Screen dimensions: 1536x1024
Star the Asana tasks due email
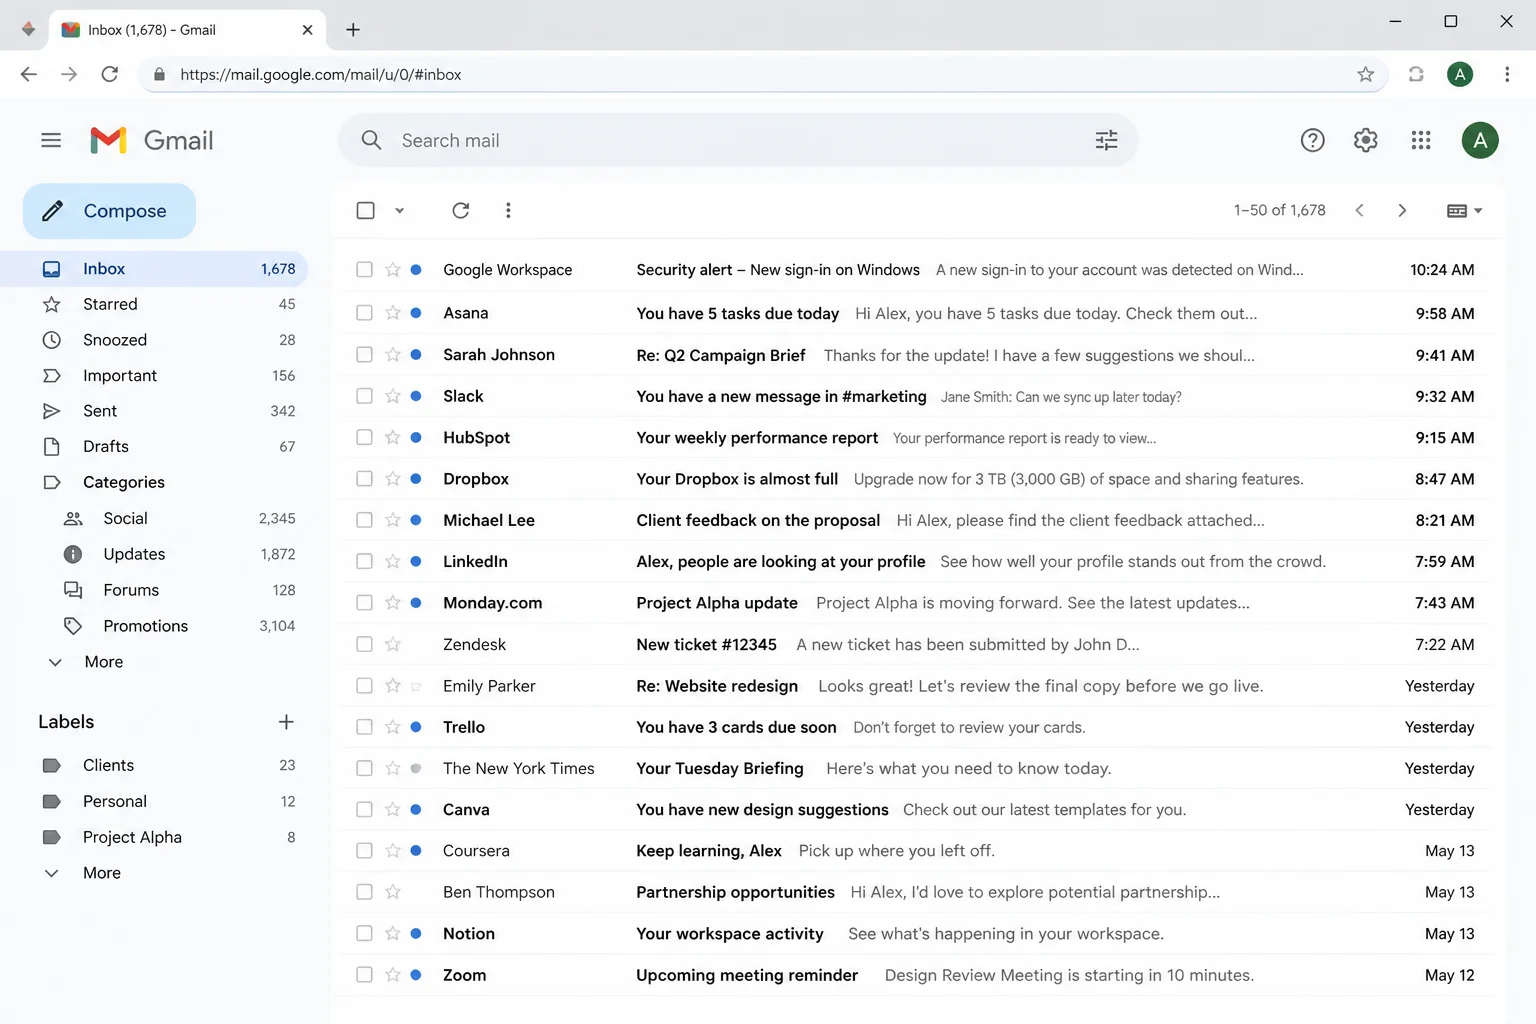(392, 313)
